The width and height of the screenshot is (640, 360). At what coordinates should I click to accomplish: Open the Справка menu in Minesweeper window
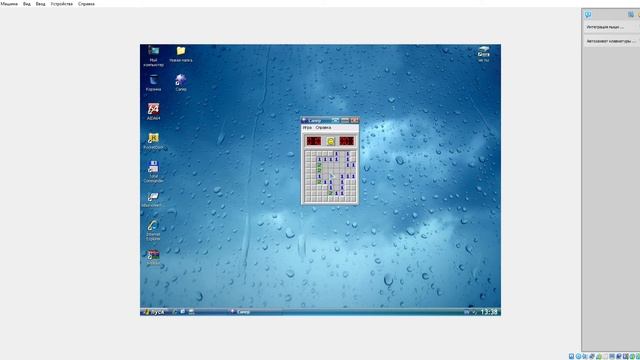323,128
